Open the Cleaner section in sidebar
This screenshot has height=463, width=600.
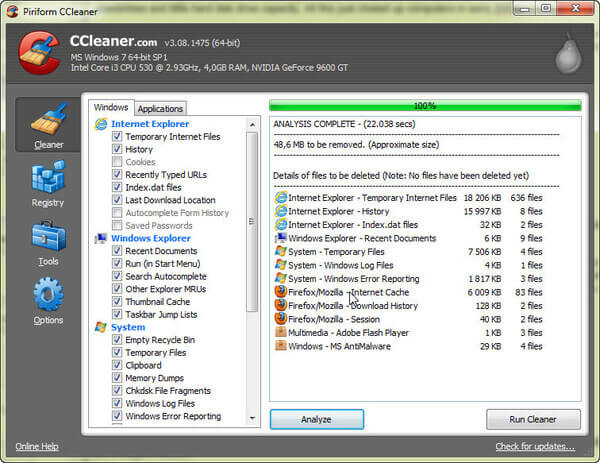point(48,125)
